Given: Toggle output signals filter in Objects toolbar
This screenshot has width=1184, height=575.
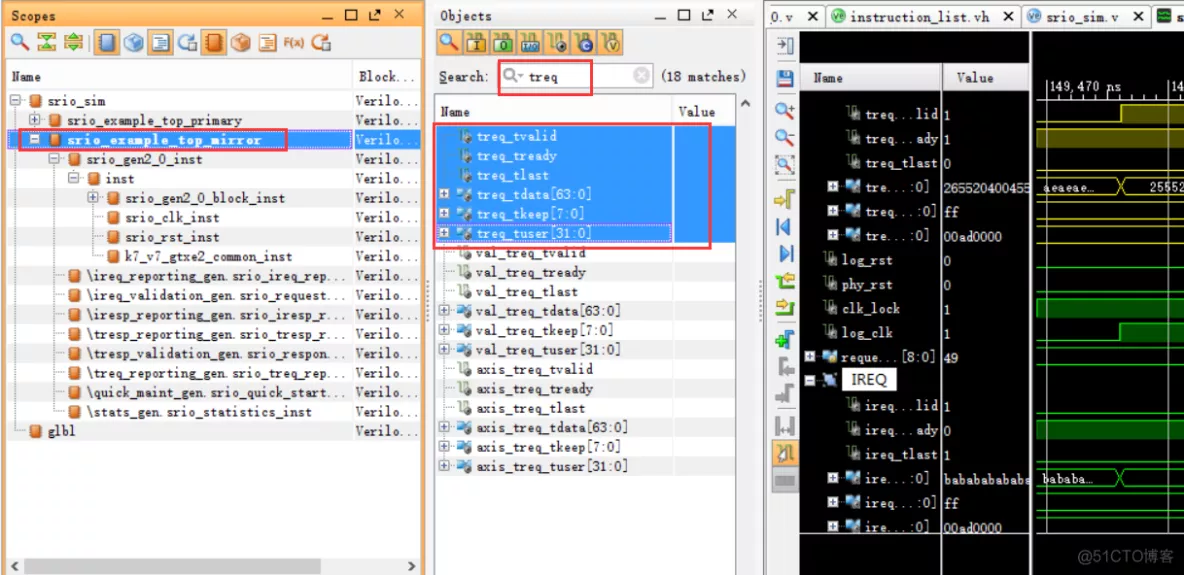Looking at the screenshot, I should [502, 42].
